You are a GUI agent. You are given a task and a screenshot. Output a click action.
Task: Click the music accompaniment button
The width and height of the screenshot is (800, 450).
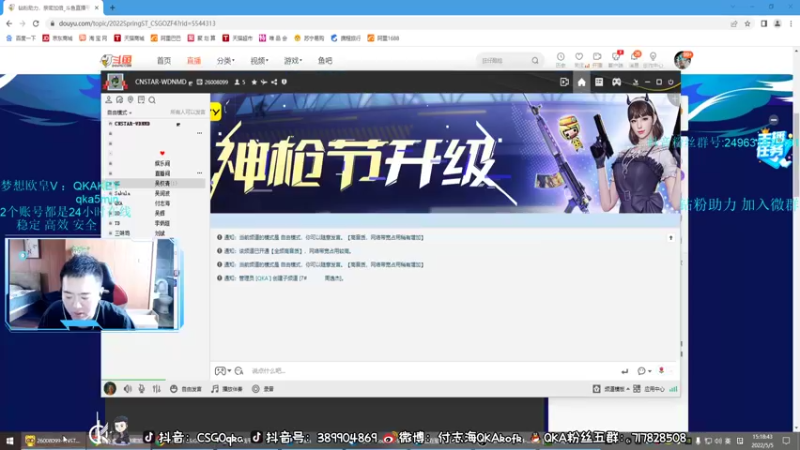tap(227, 389)
